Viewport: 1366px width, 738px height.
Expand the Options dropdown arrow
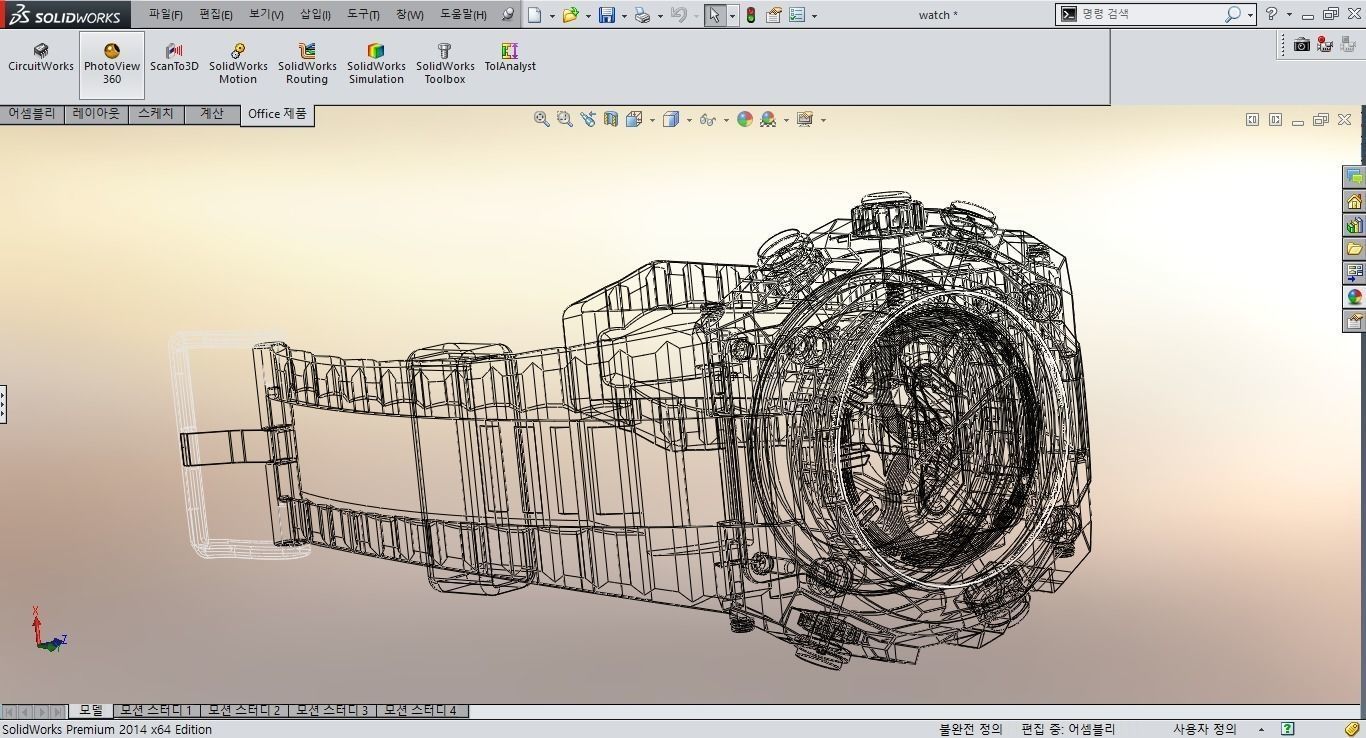tap(814, 16)
